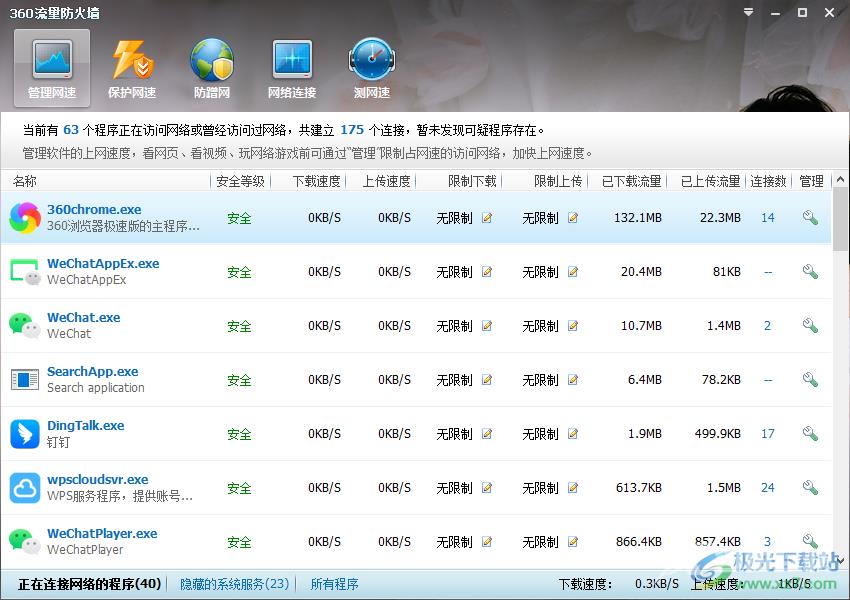Open the WeChatPlayer.exe process link
The width and height of the screenshot is (850, 600).
(102, 533)
